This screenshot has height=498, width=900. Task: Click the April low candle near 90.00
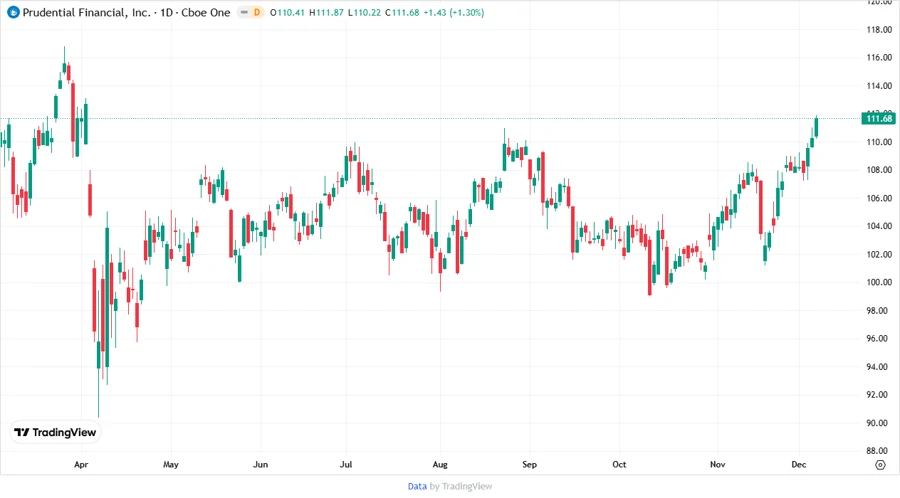click(x=98, y=355)
